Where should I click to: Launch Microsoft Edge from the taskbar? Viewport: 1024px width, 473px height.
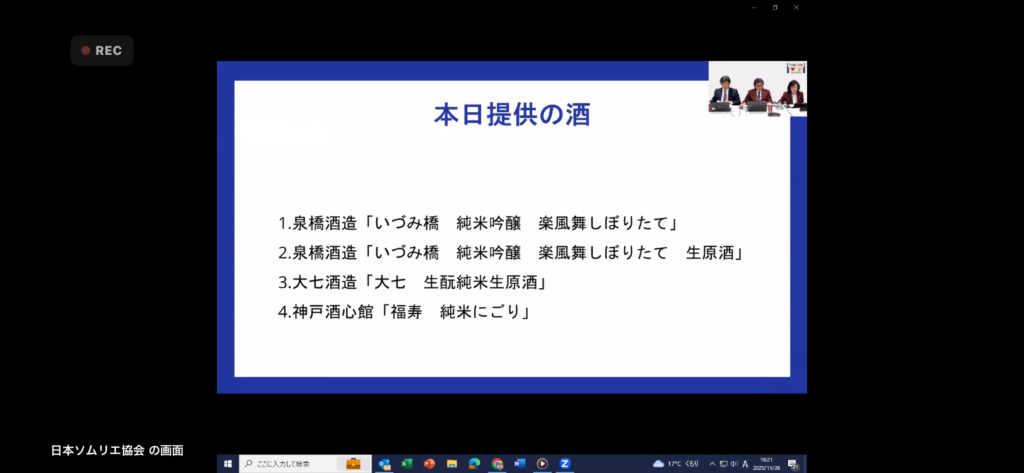(x=475, y=464)
